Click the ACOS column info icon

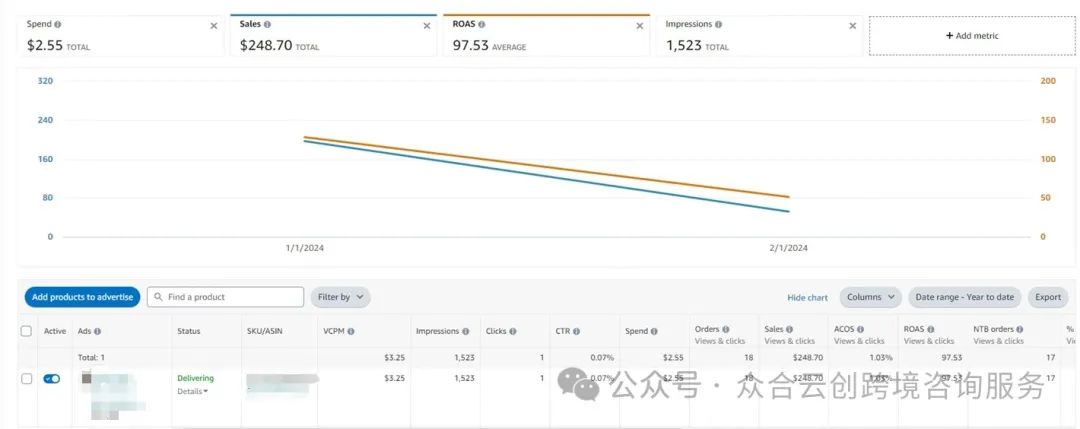pos(860,328)
